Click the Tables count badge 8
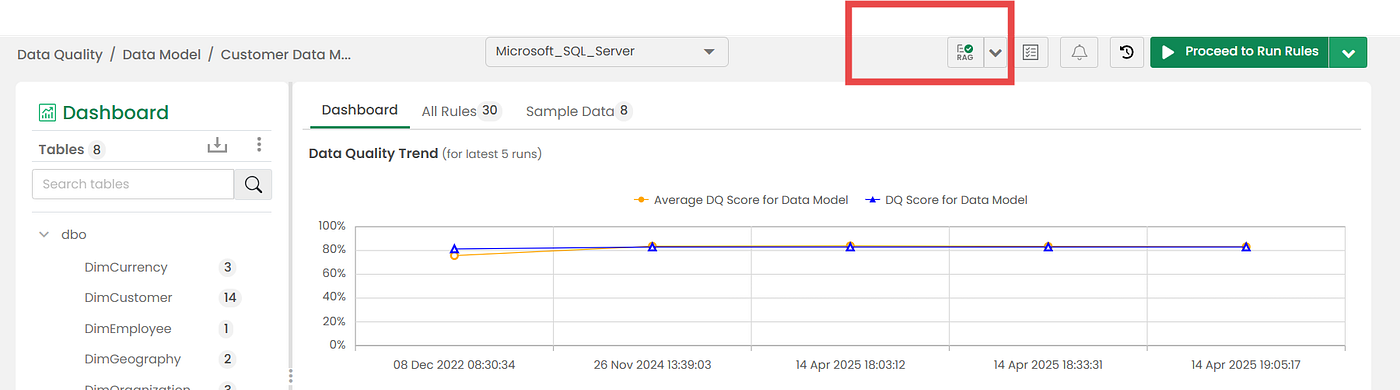This screenshot has width=1400, height=390. (x=97, y=150)
